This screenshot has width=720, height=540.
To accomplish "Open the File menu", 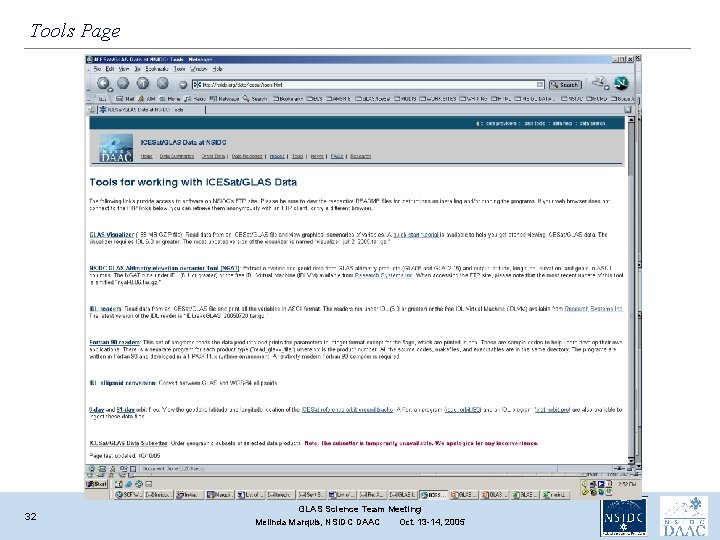I will tap(97, 69).
